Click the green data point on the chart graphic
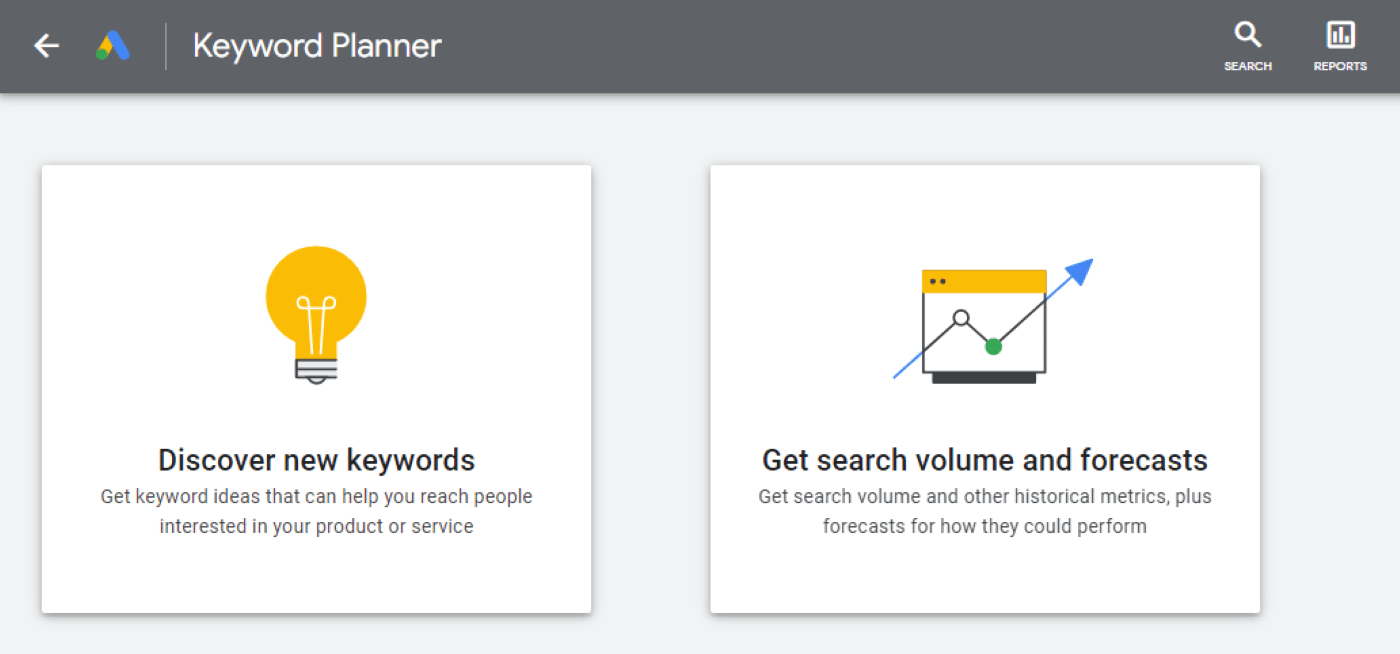This screenshot has width=1400, height=654. 993,346
